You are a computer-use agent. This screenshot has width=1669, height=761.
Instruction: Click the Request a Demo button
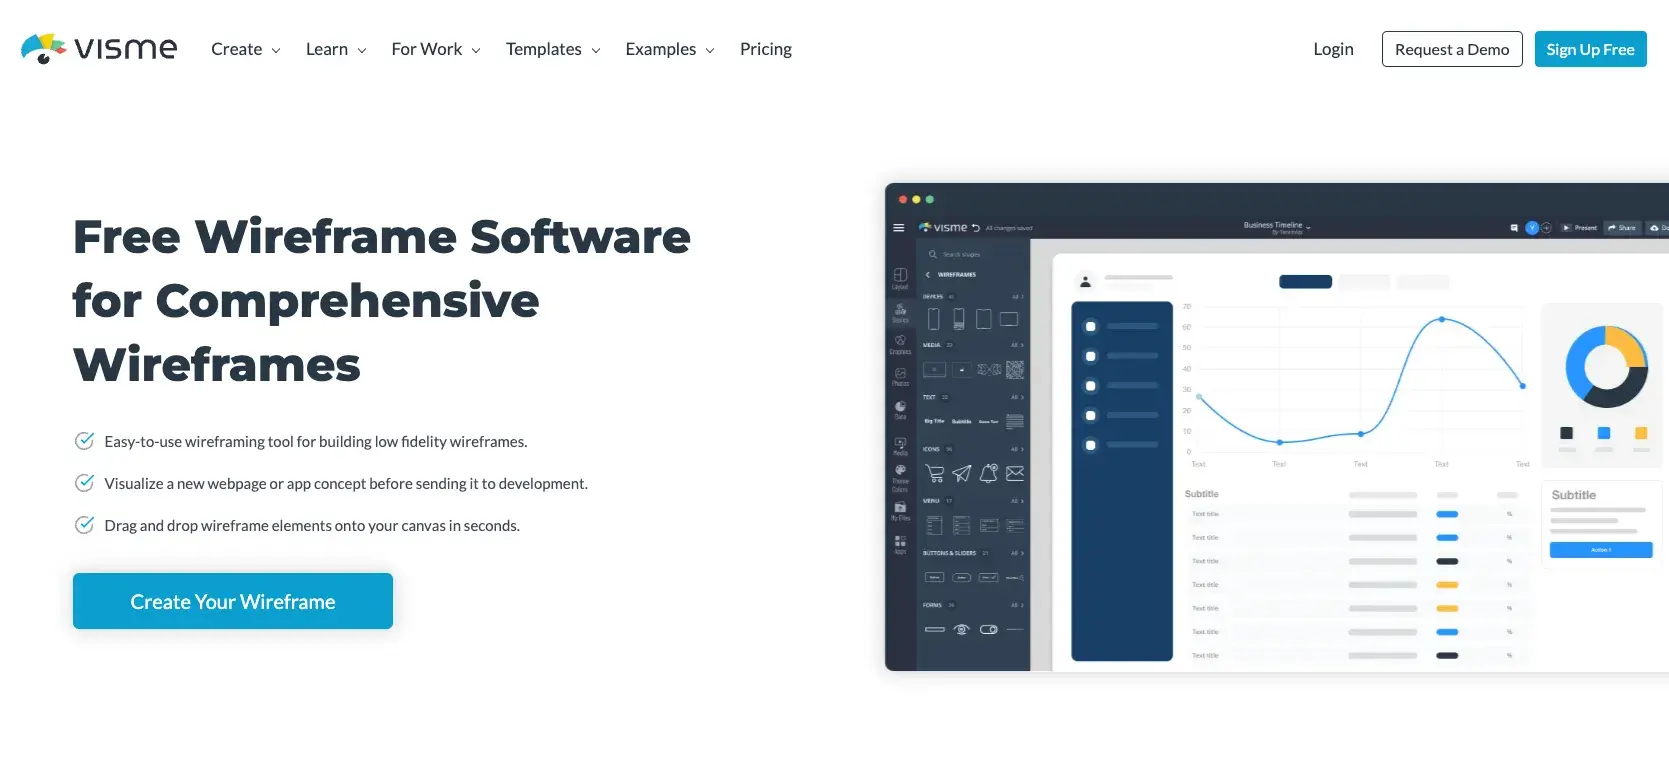coord(1452,49)
